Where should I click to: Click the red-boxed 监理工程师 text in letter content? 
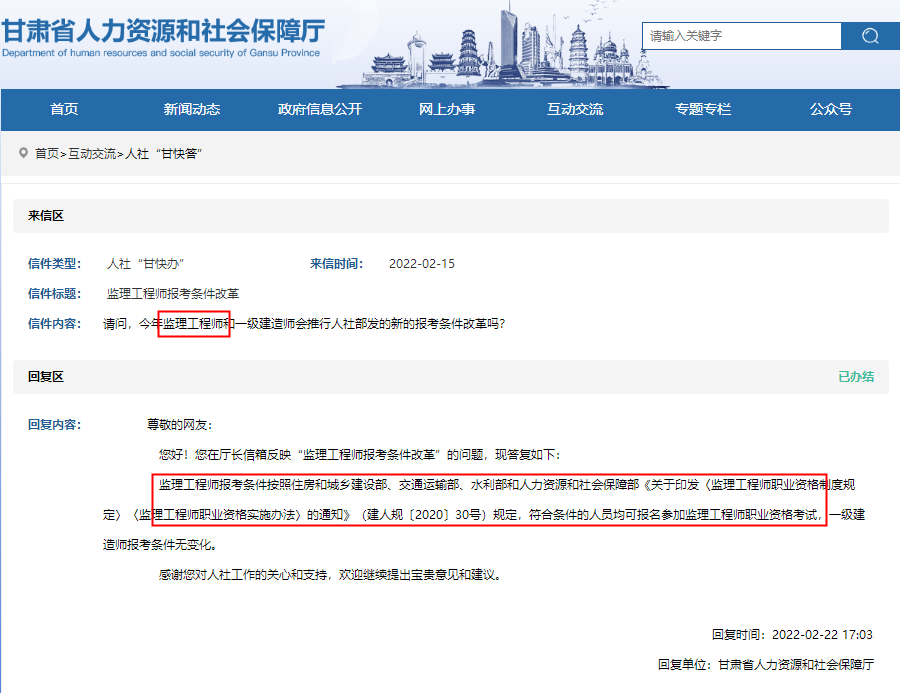point(194,325)
